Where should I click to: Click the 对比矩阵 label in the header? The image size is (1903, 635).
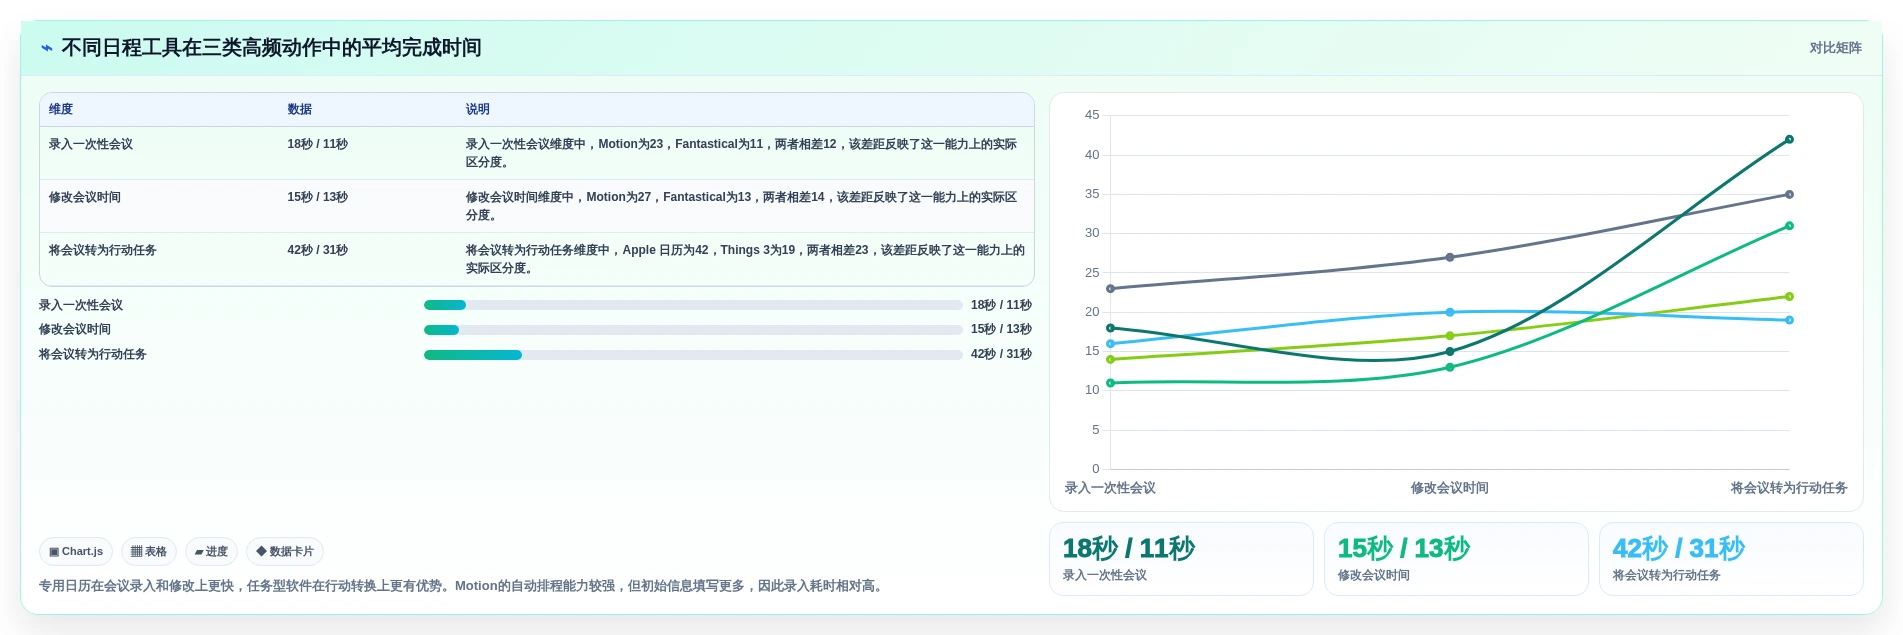click(1835, 48)
